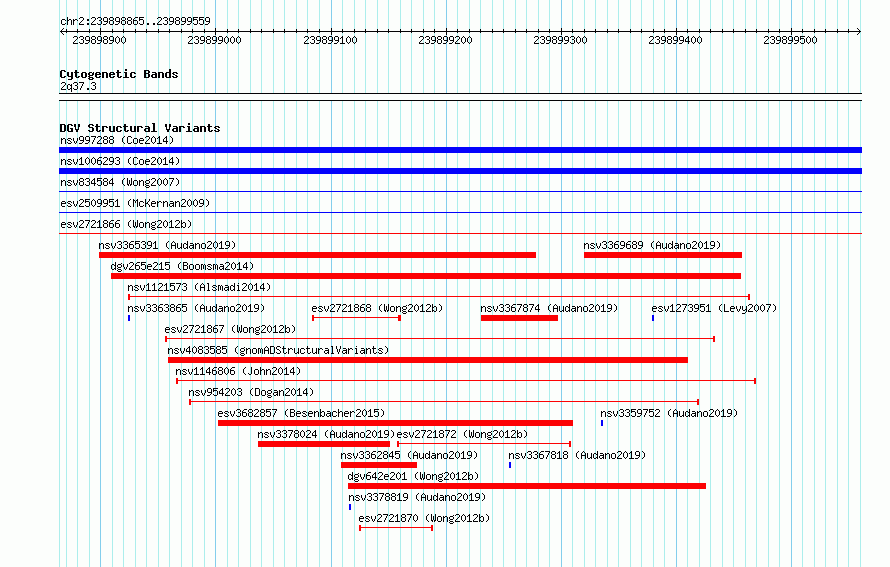Image resolution: width=890 pixels, height=567 pixels.
Task: Click ruler position 239899200
Action: click(446, 40)
